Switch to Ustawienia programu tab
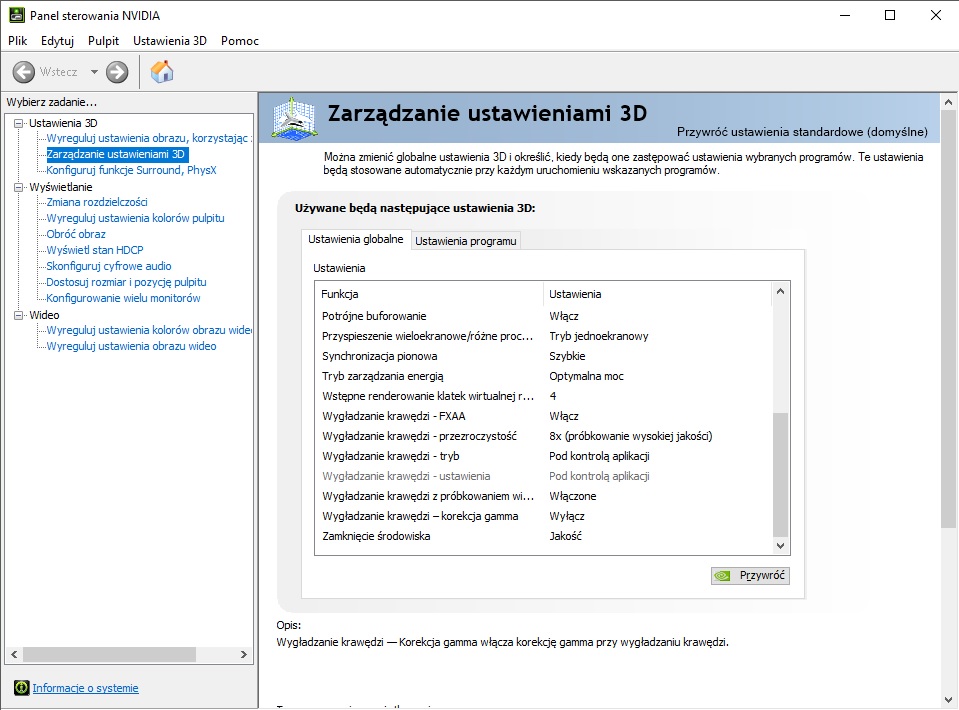The image size is (959, 710). pos(465,241)
